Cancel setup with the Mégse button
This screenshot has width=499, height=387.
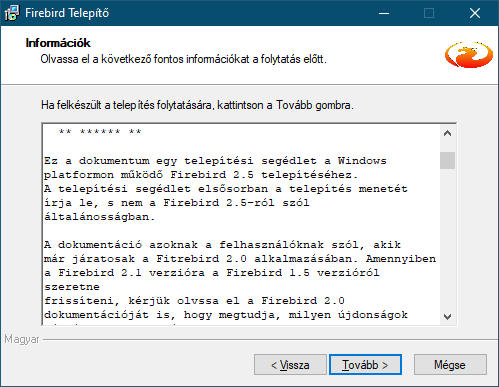click(x=450, y=365)
